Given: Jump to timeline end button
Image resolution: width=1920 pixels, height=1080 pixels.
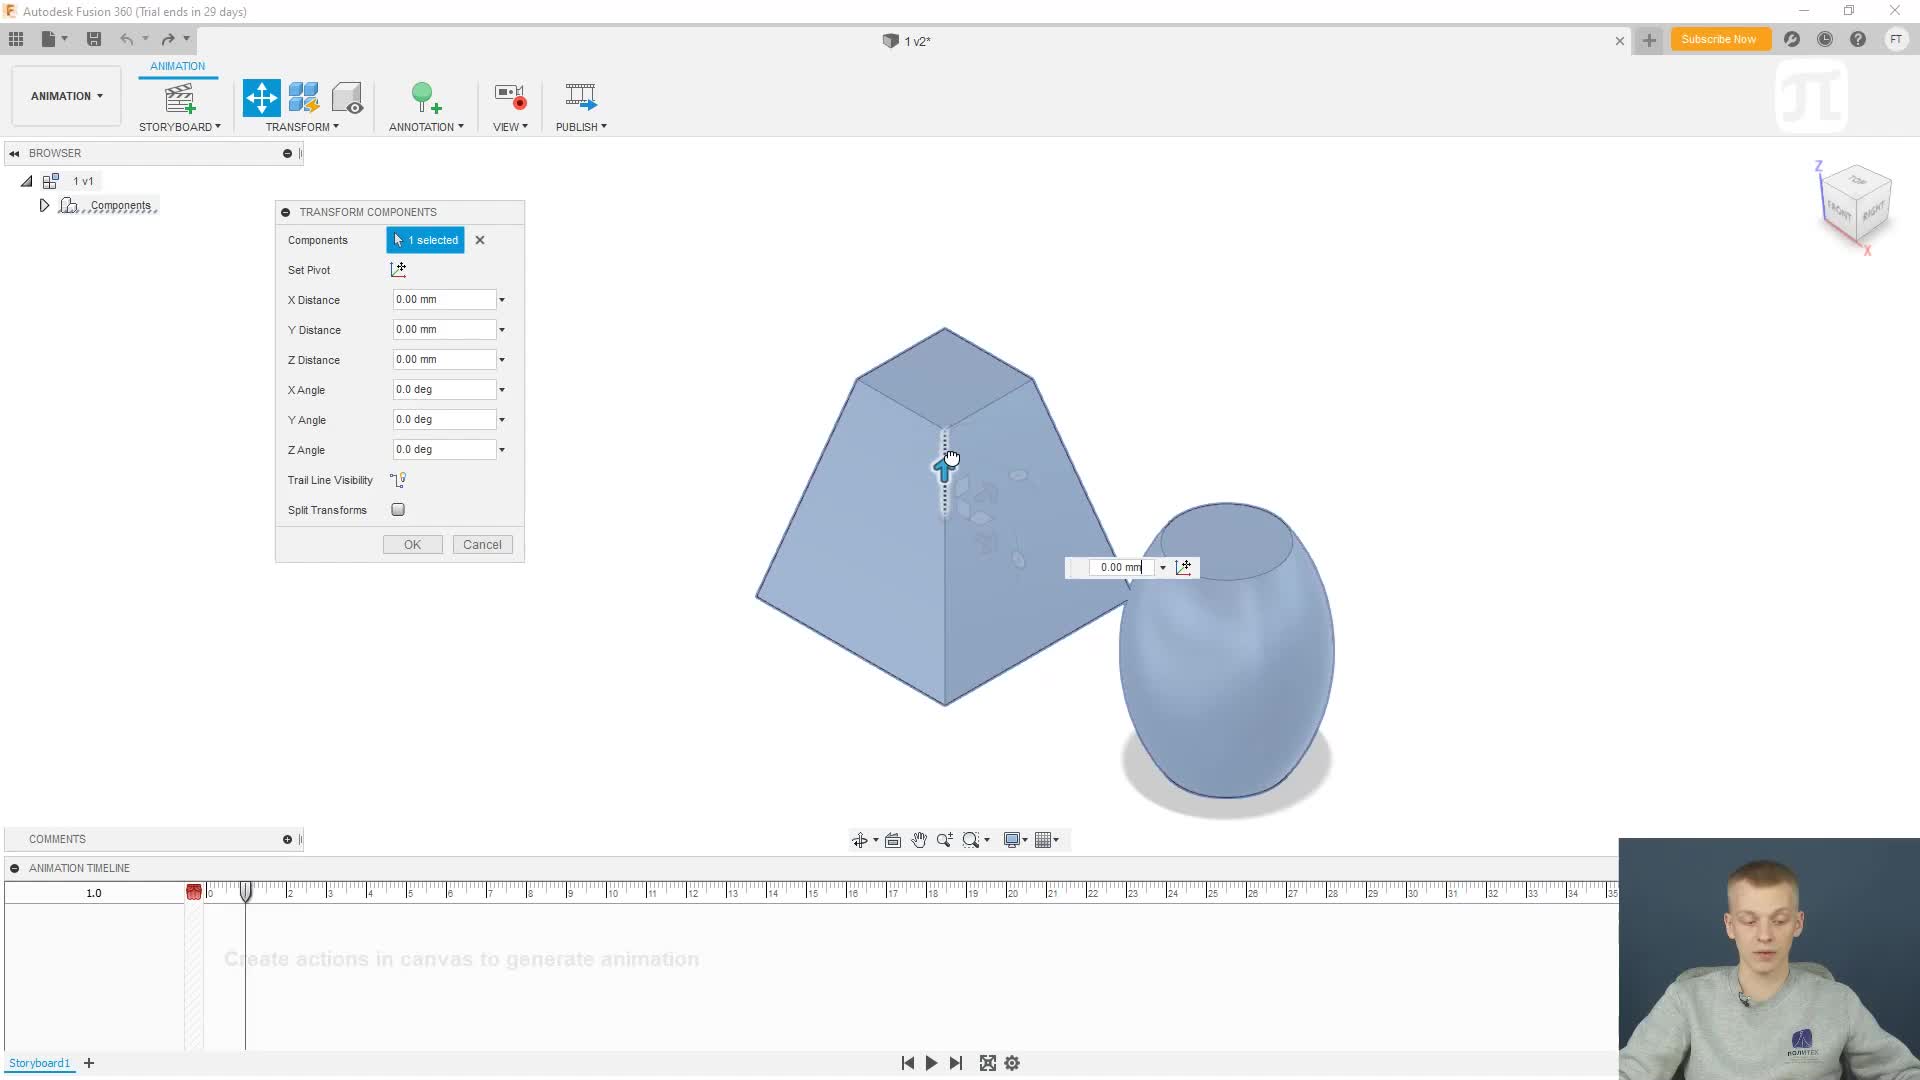Looking at the screenshot, I should [955, 1063].
